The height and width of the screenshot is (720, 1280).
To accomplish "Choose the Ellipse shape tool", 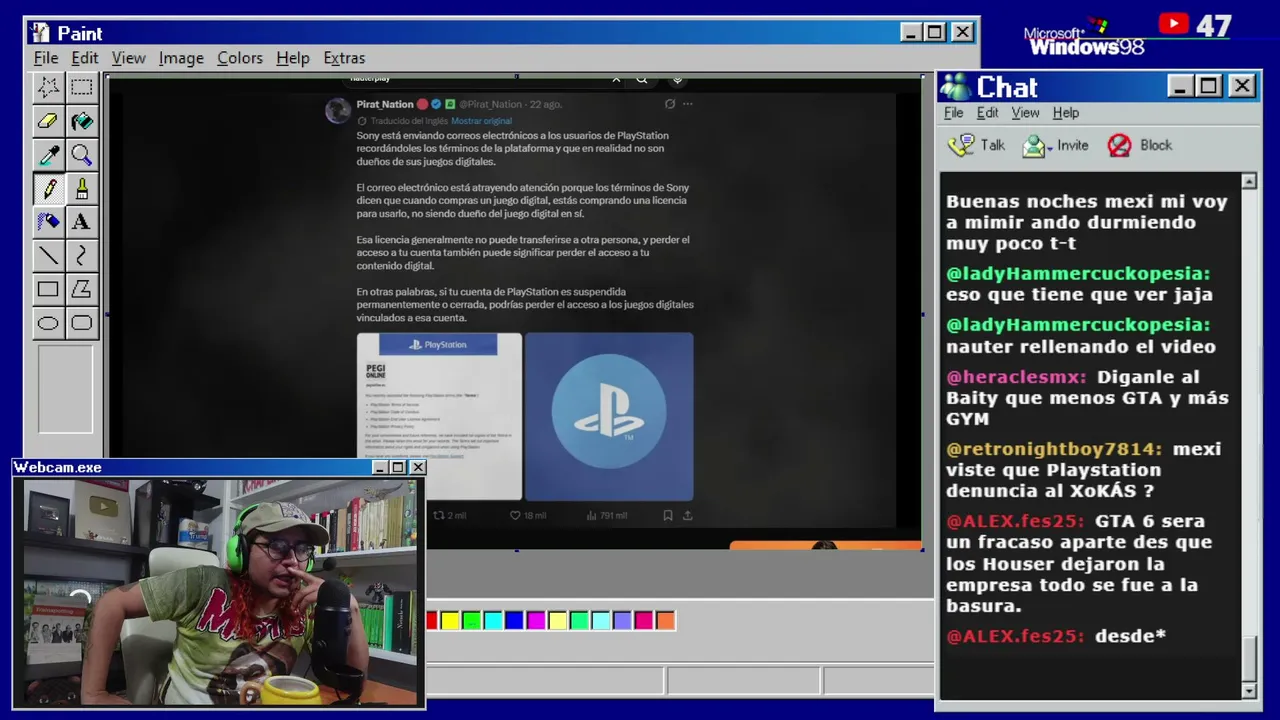I will coord(48,323).
